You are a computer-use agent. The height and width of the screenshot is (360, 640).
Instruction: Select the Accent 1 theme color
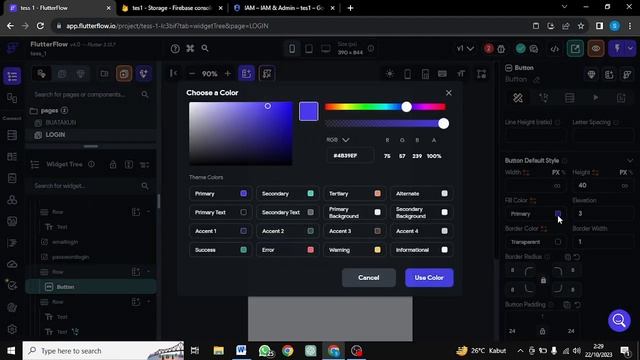click(x=220, y=231)
